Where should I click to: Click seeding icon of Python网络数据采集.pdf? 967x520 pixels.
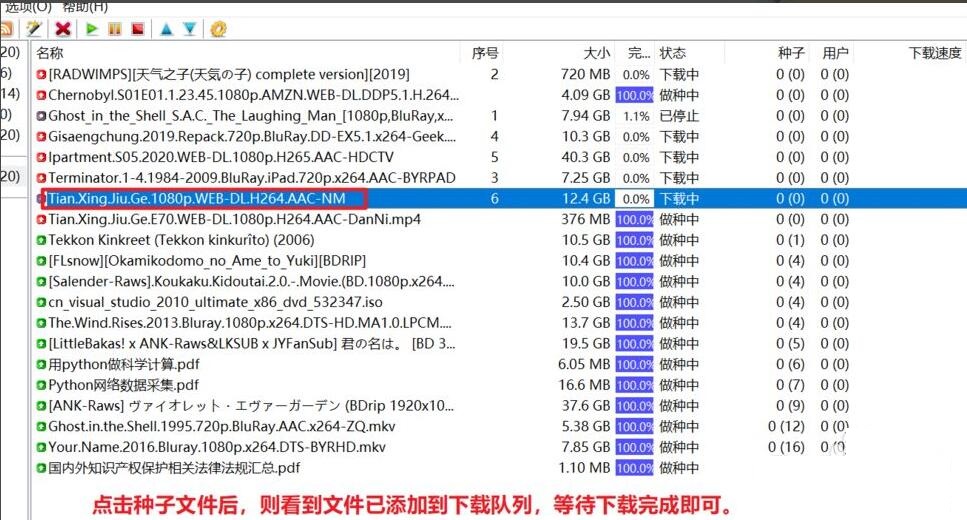(x=41, y=386)
